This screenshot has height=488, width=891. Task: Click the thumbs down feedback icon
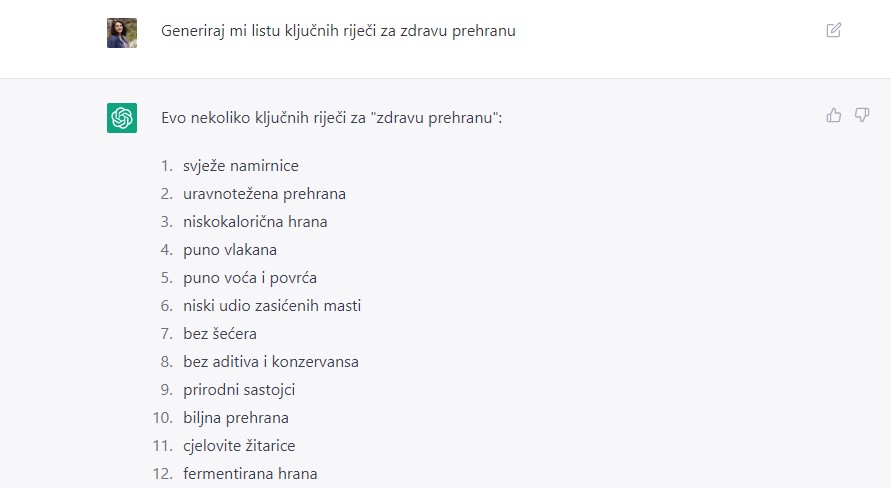click(862, 115)
